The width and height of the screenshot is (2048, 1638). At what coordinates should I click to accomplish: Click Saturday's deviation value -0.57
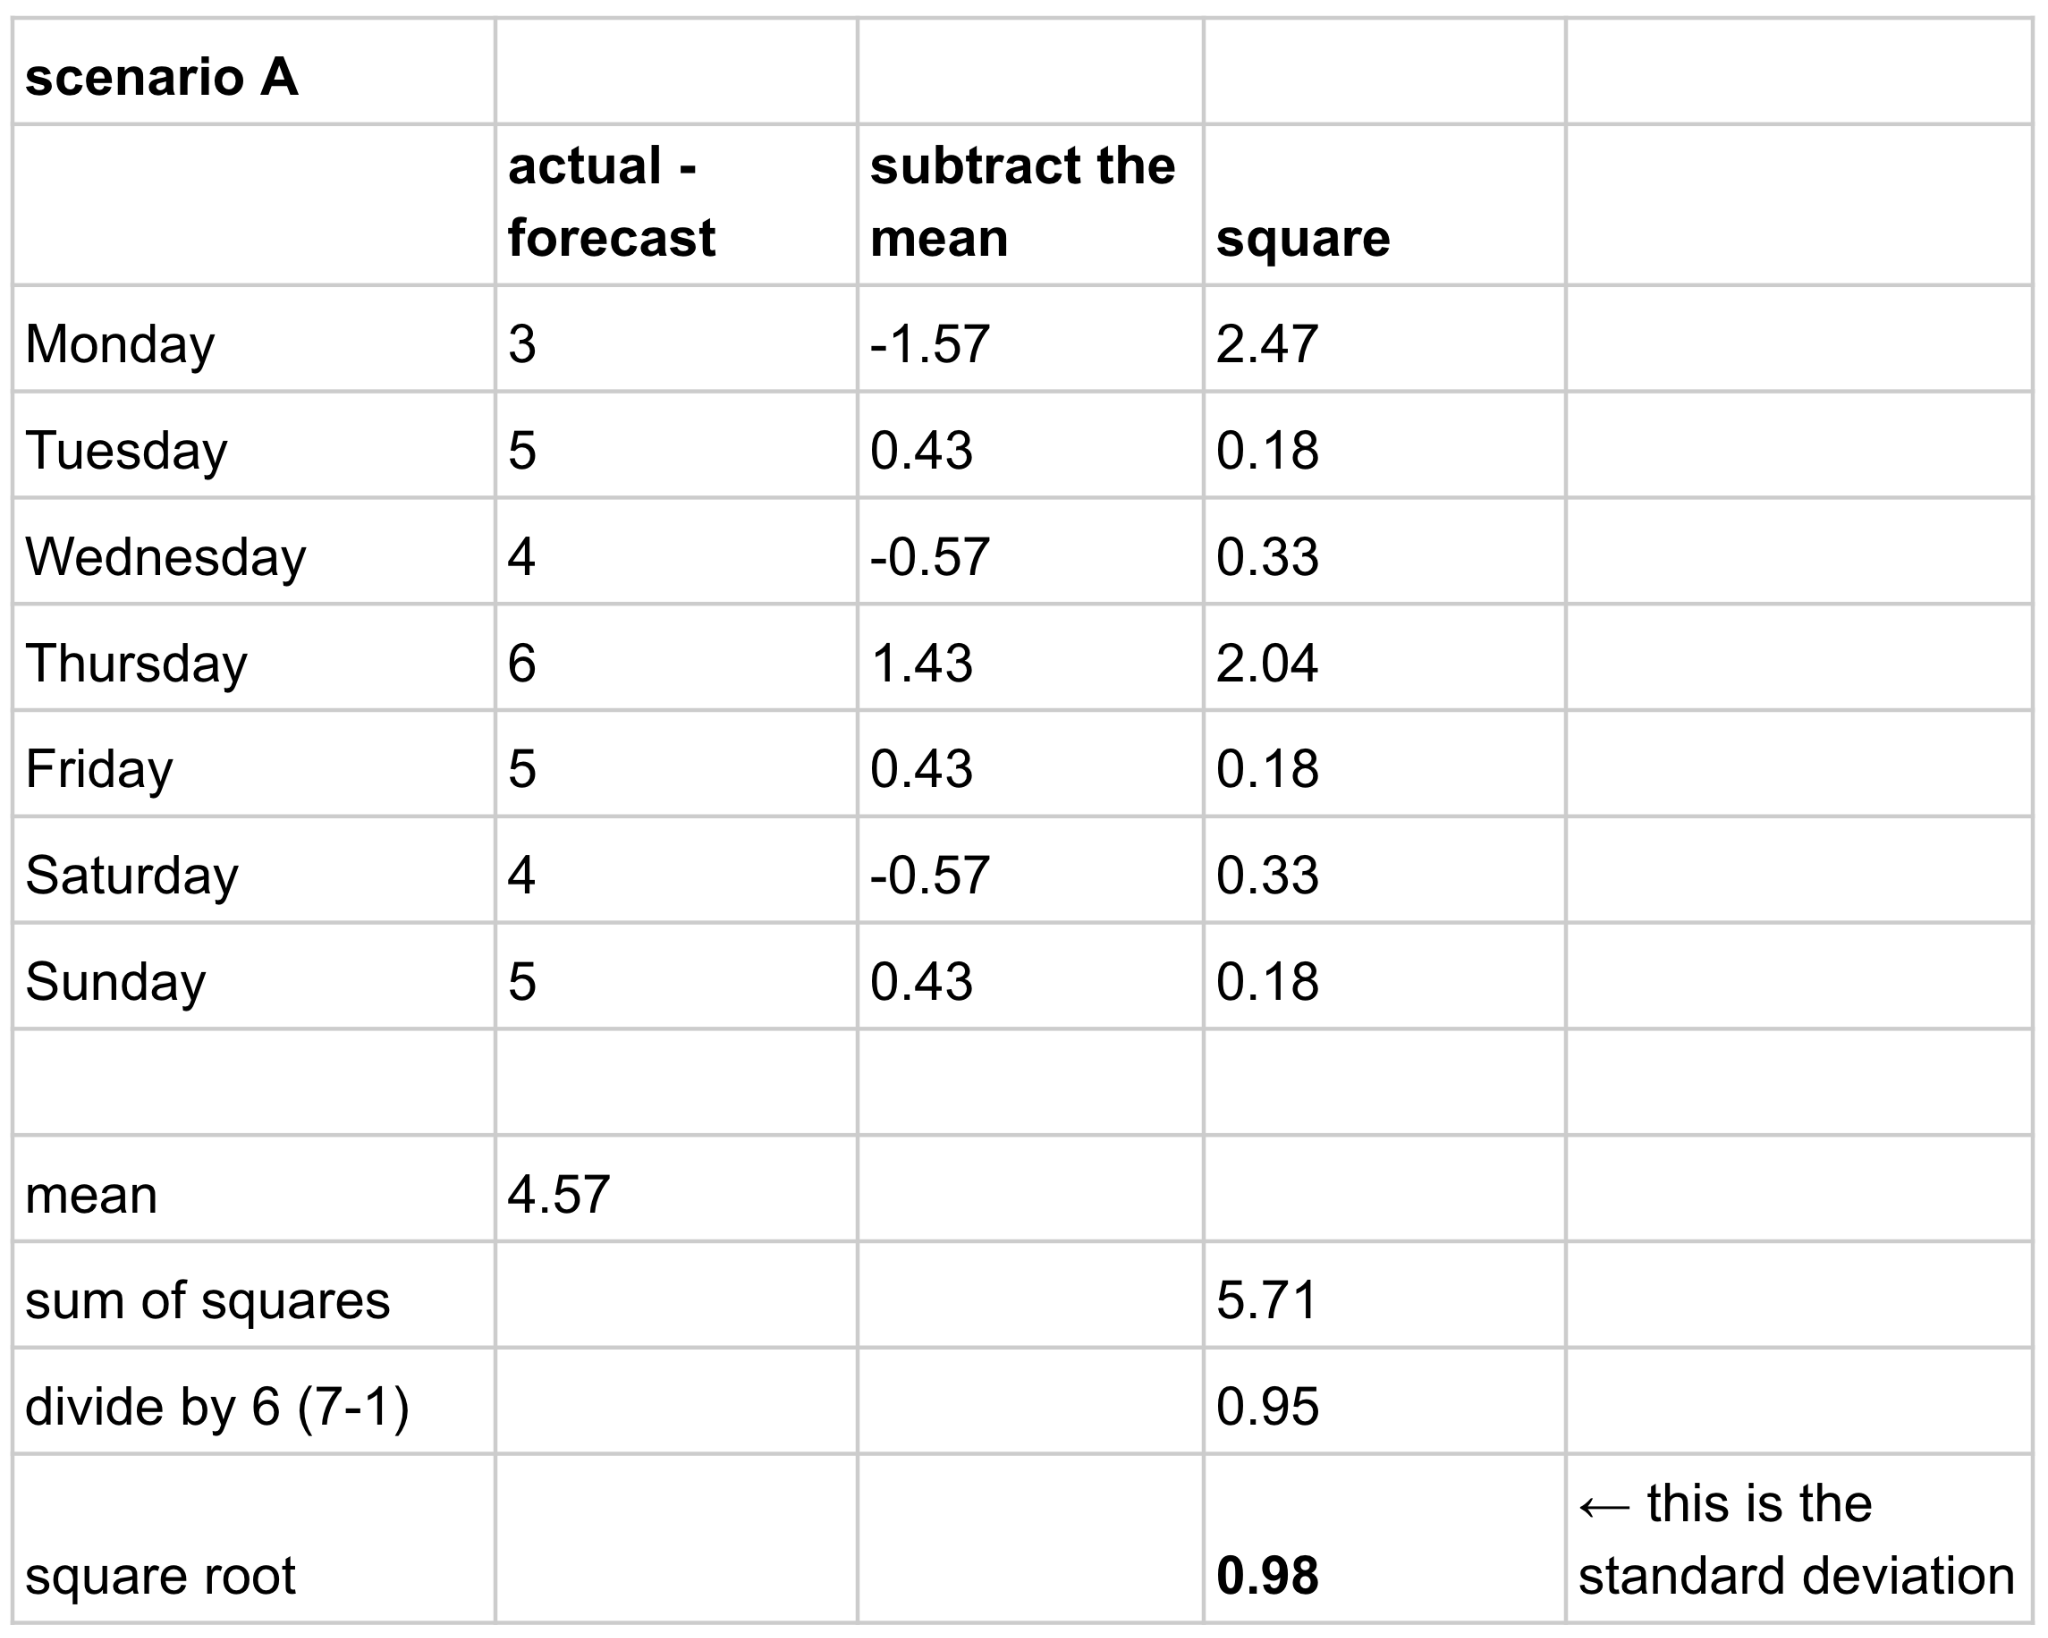tap(929, 874)
